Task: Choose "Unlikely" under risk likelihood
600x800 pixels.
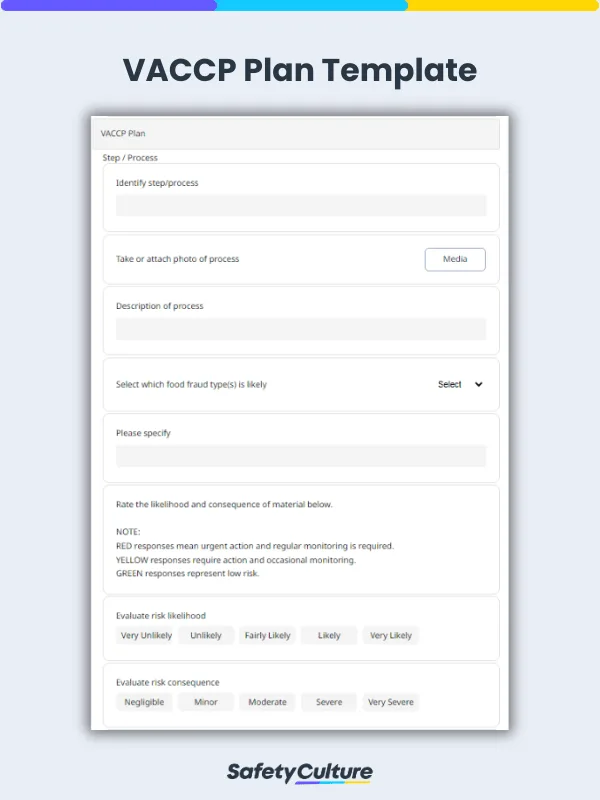Action: (206, 635)
